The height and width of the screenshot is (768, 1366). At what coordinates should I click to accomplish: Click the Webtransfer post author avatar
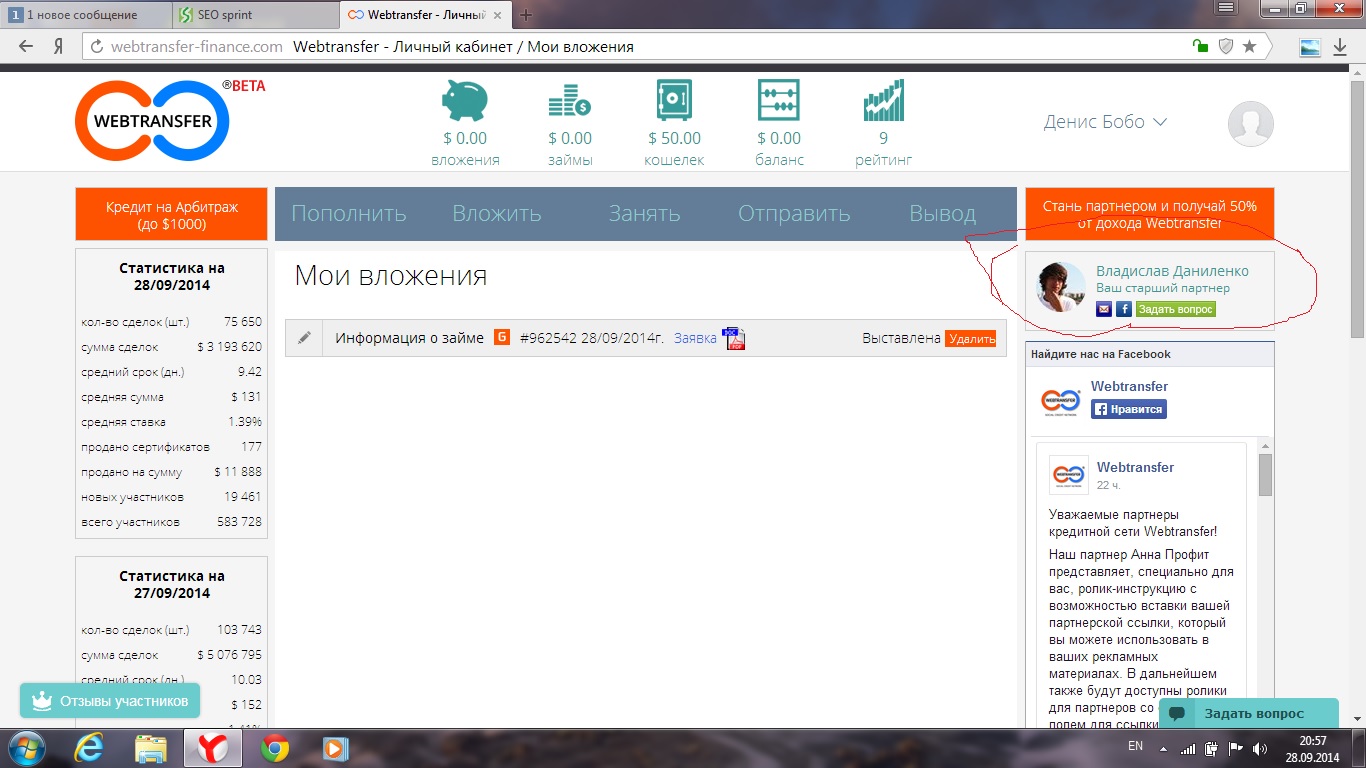coord(1068,474)
